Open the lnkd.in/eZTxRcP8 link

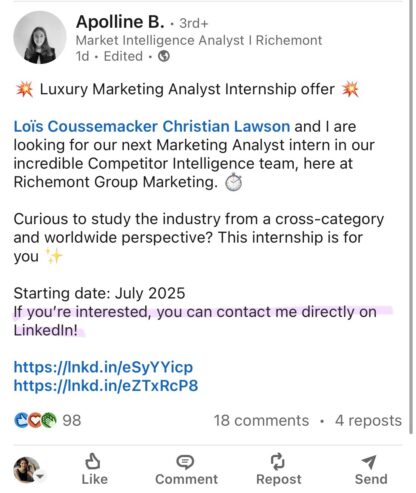[x=106, y=386]
